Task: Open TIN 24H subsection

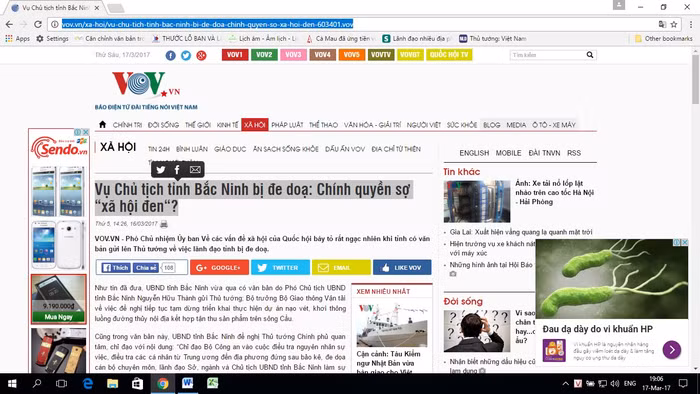Action: (x=159, y=149)
